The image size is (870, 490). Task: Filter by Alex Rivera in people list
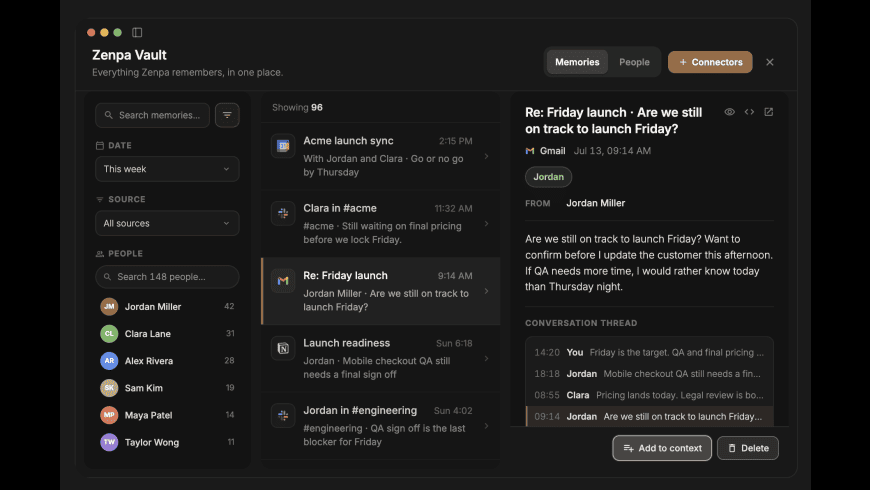click(167, 361)
